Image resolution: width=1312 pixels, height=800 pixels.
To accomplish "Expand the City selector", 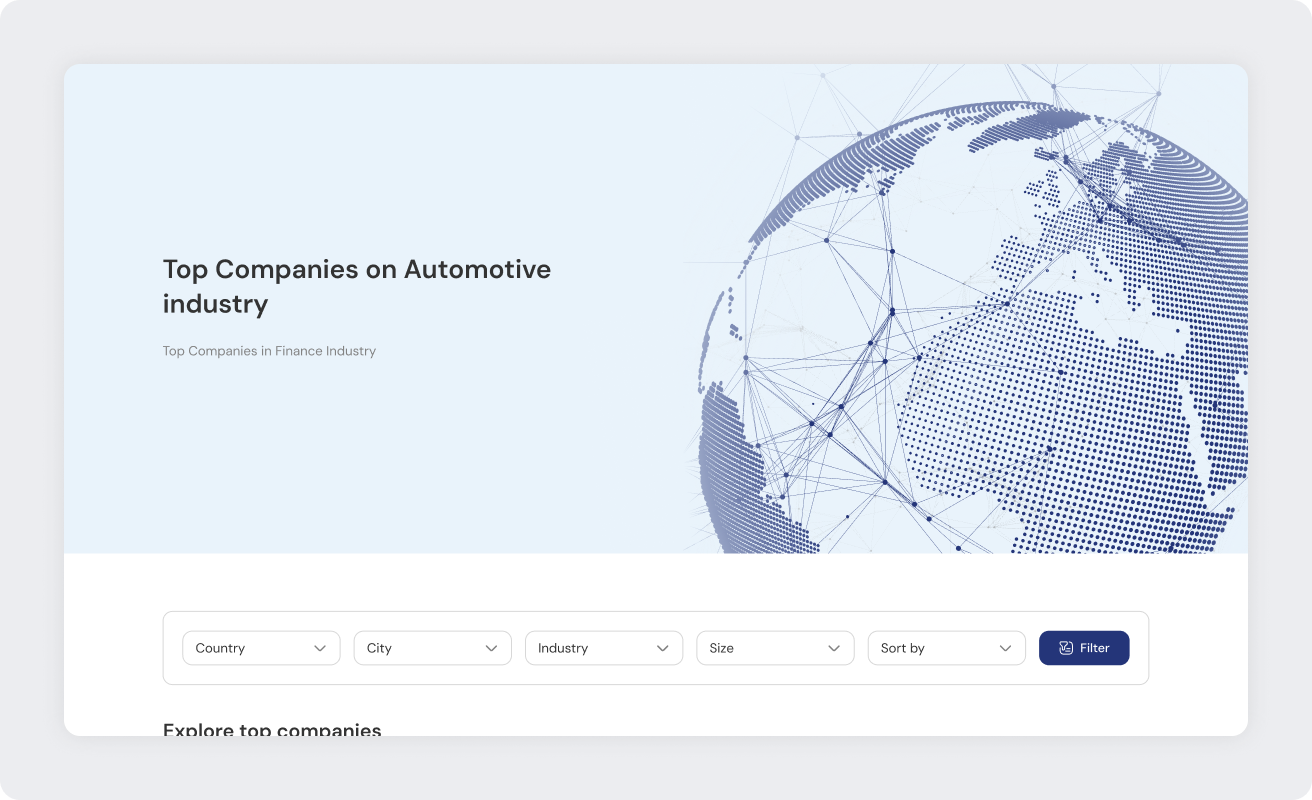I will [x=432, y=648].
